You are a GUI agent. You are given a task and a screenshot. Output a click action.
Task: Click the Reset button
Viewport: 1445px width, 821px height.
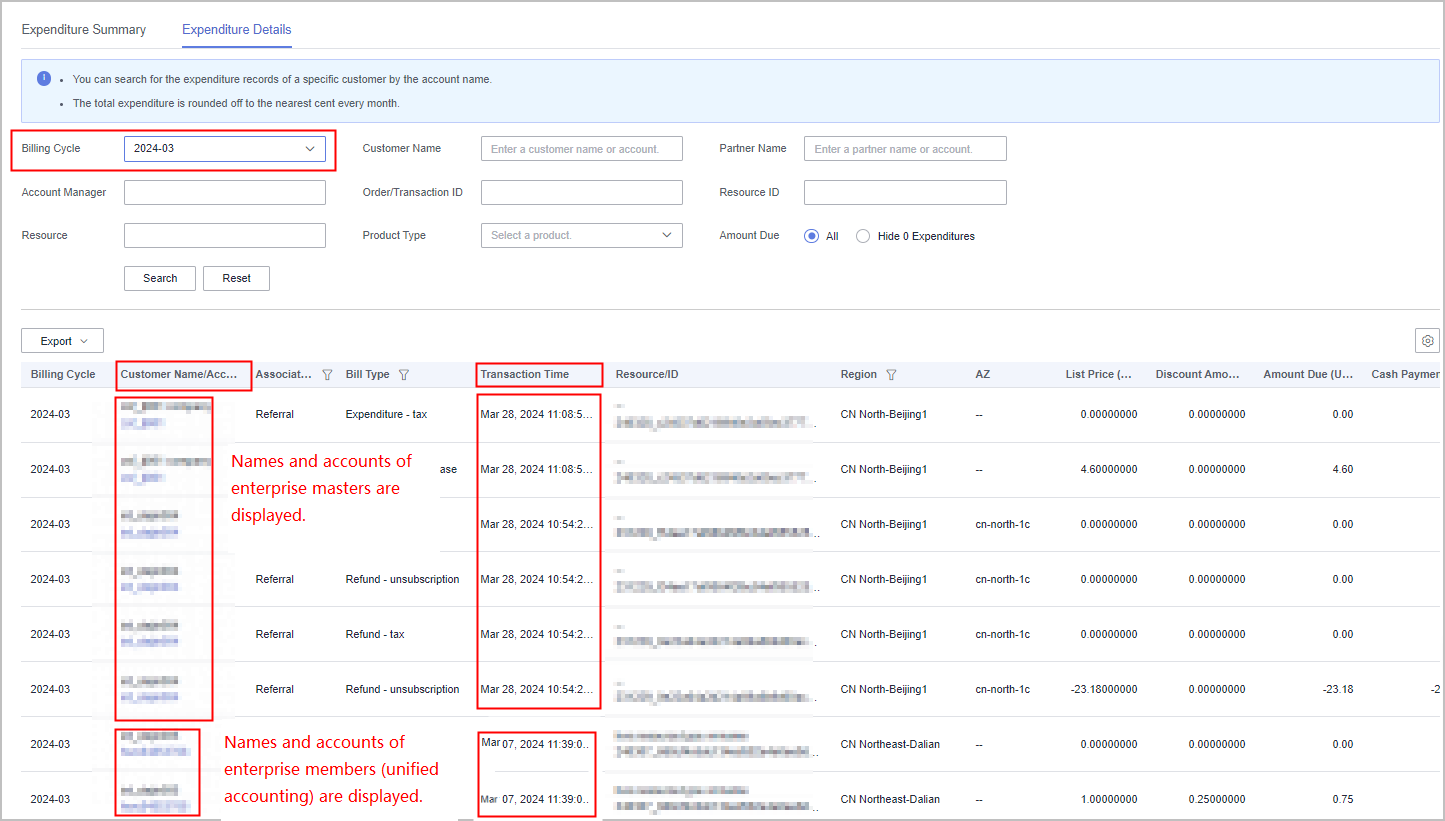click(x=236, y=278)
